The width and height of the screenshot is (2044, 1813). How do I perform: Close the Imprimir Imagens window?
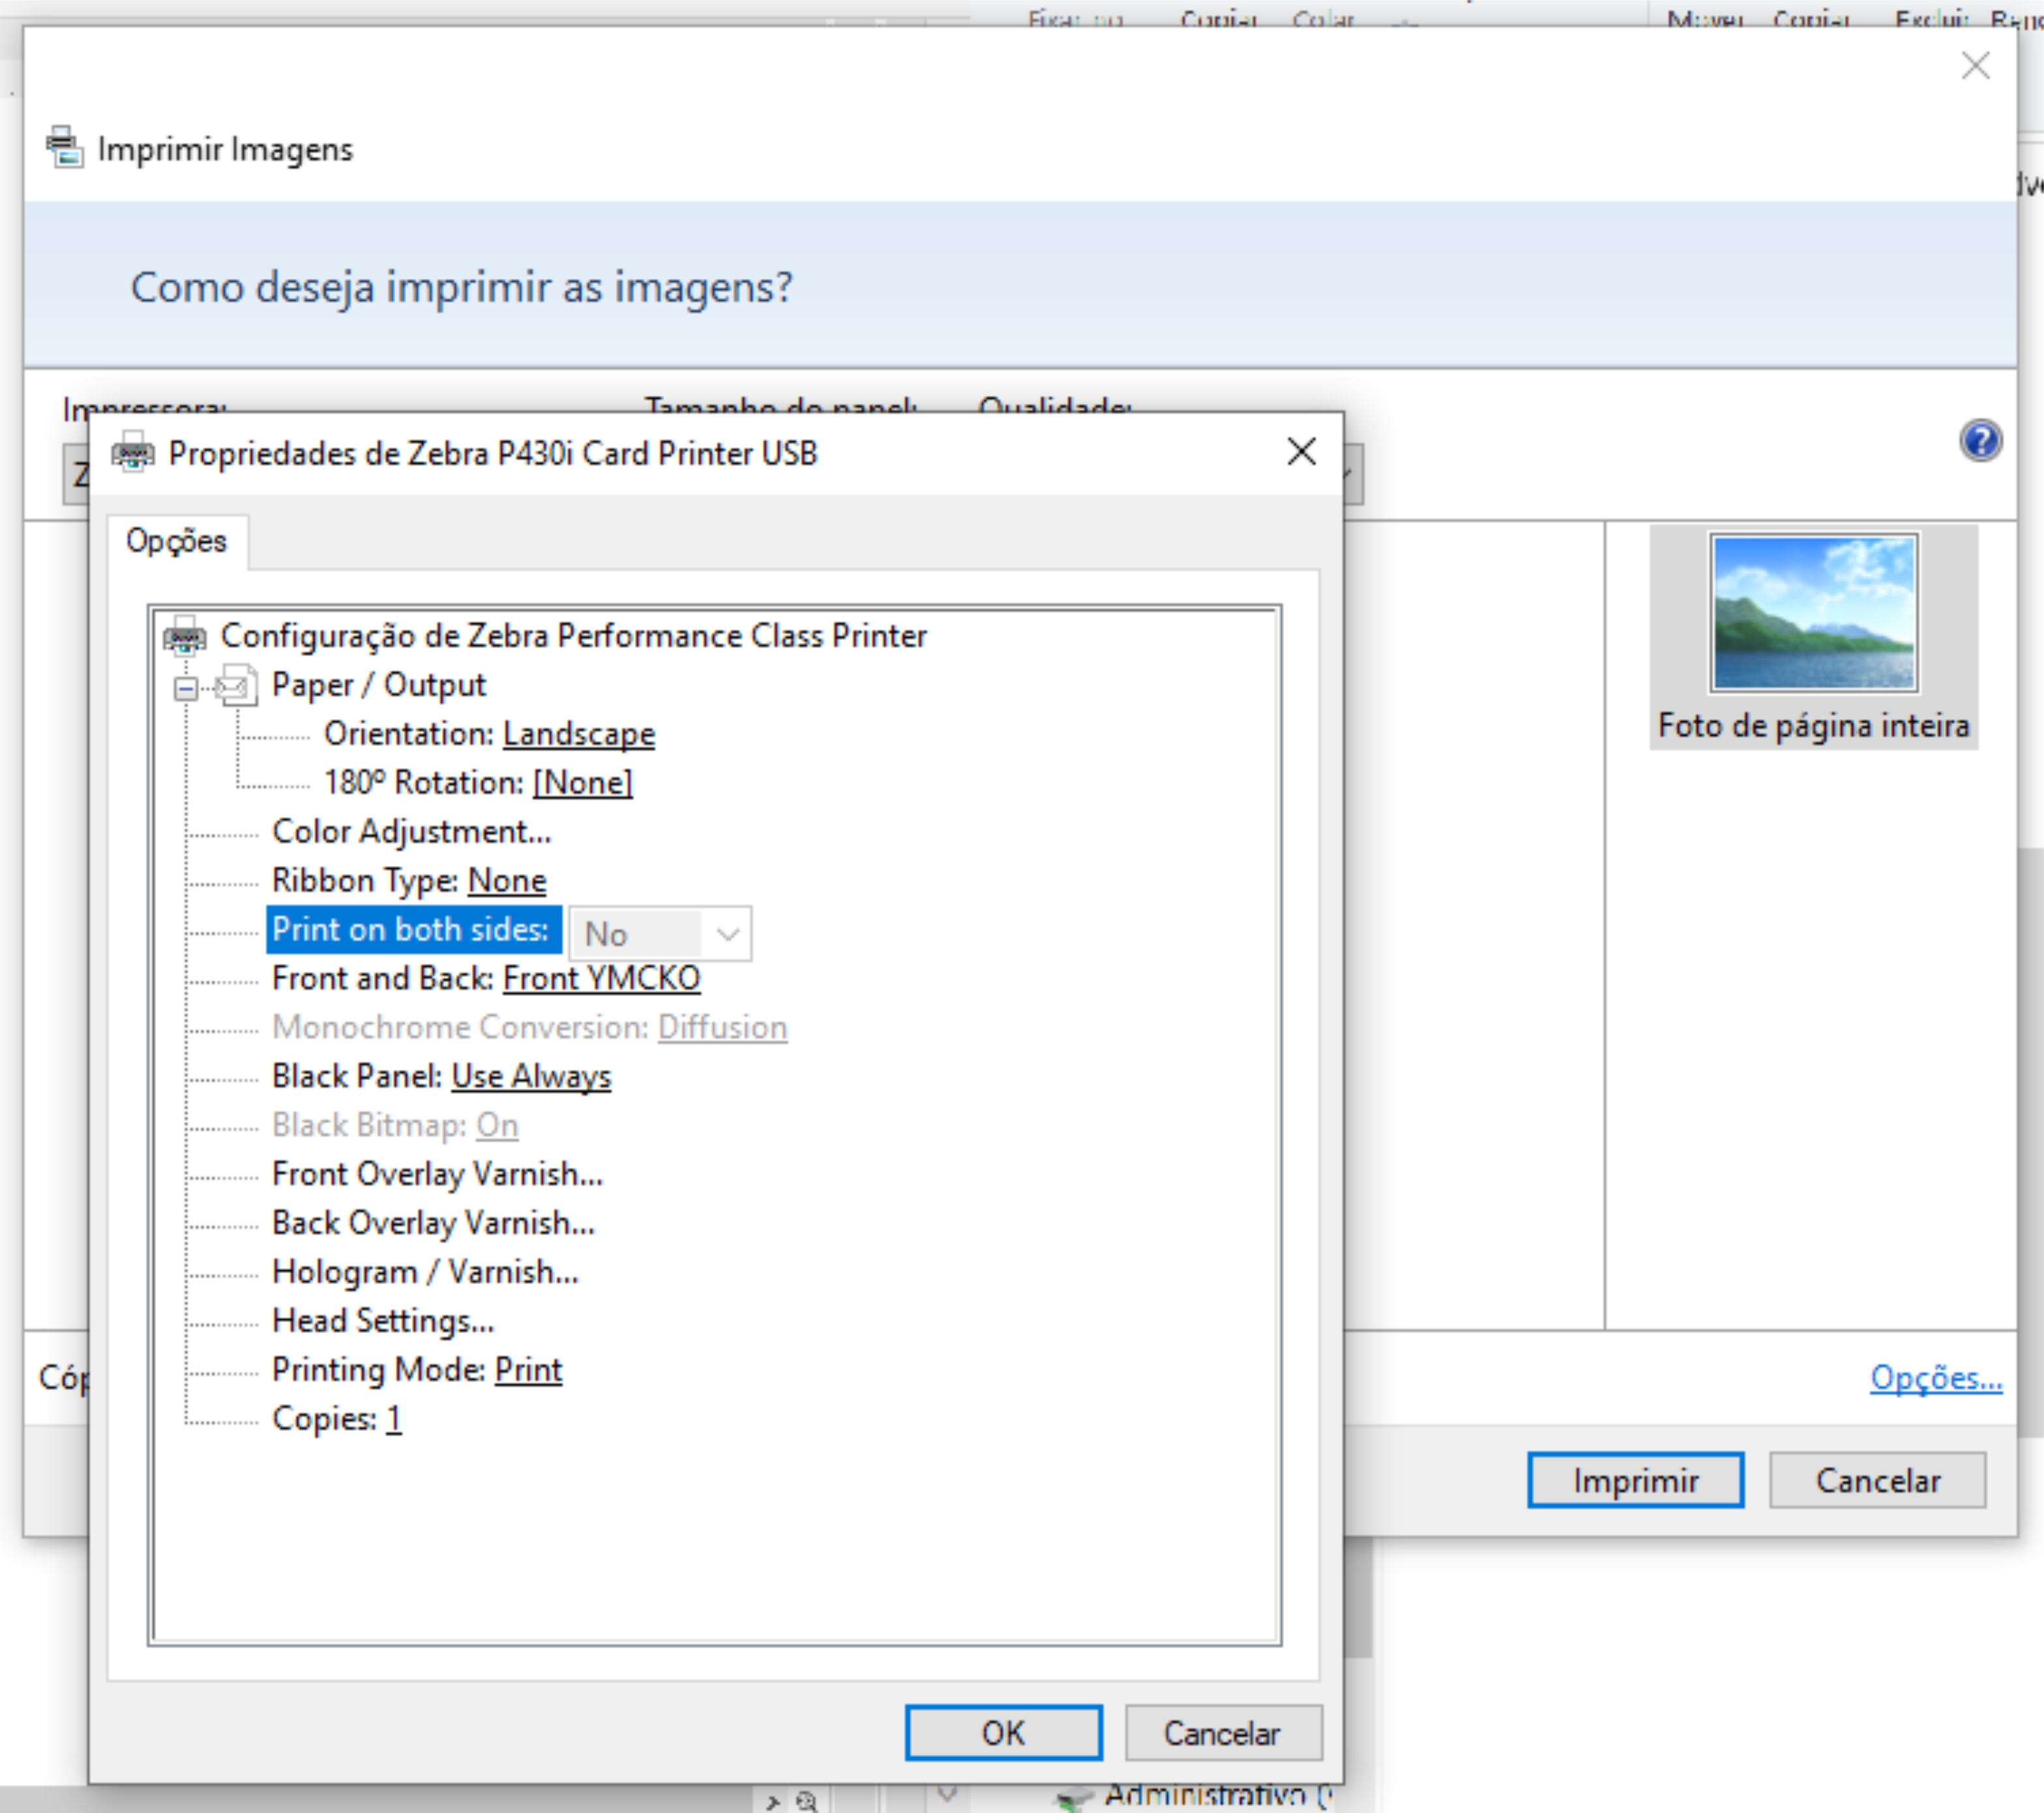pos(1975,66)
